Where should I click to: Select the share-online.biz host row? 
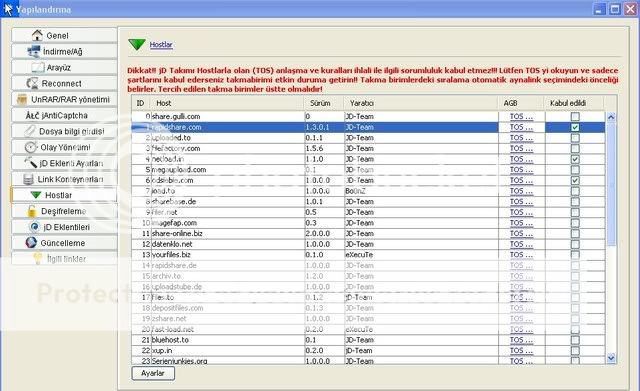point(368,233)
